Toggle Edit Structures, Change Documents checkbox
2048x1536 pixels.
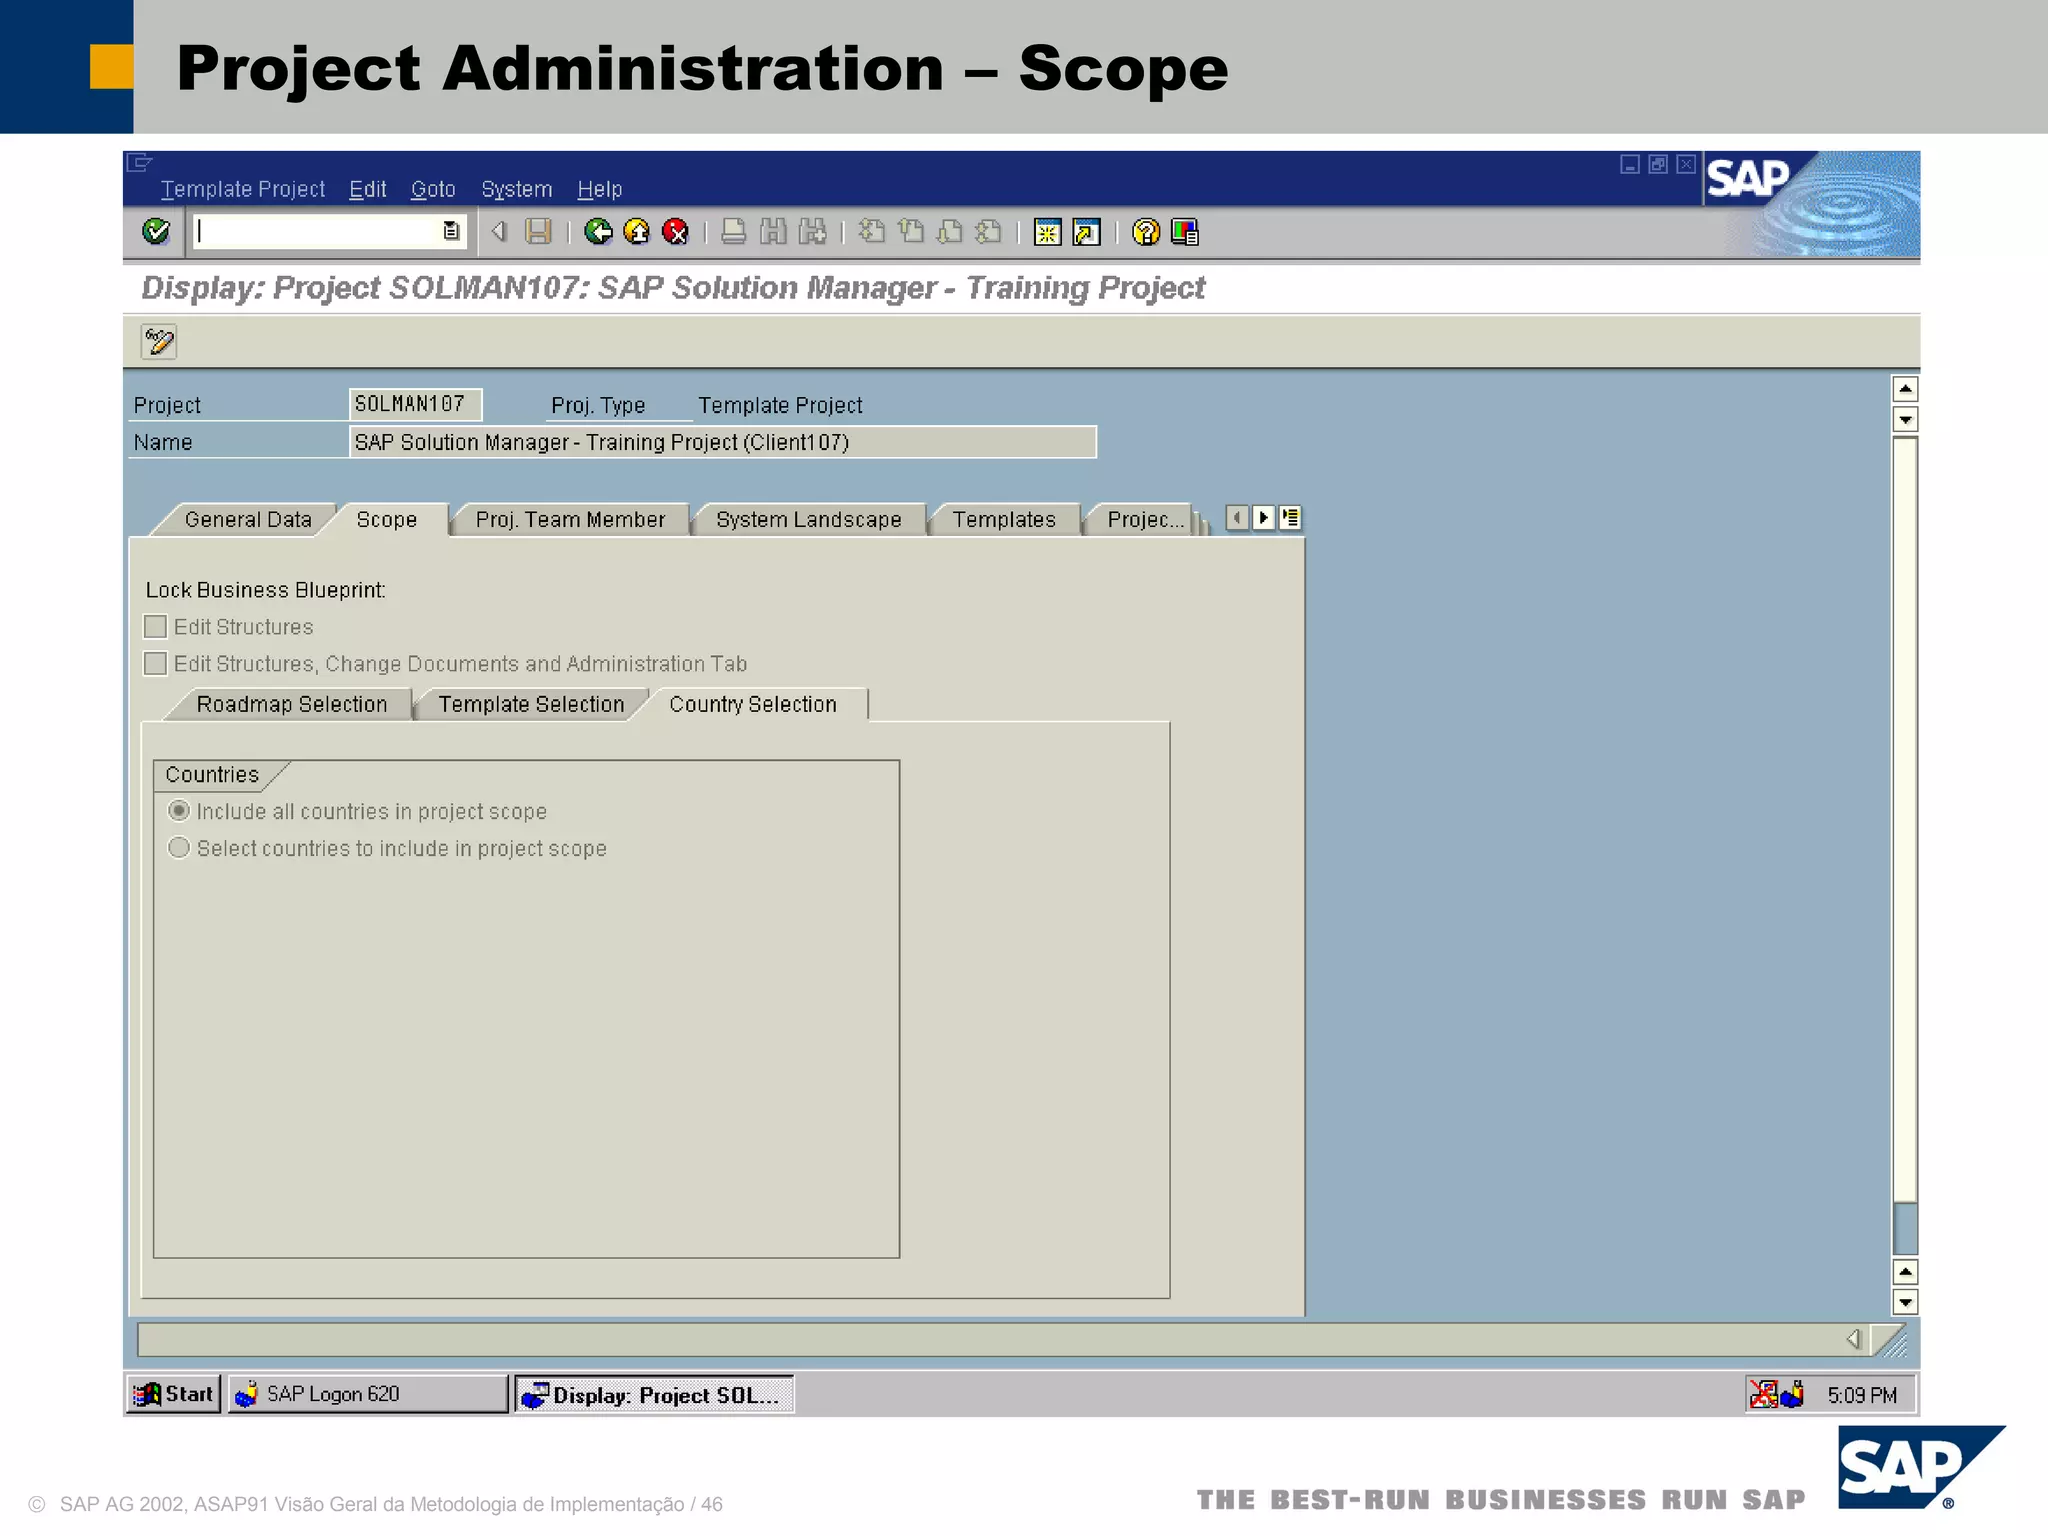pos(155,664)
